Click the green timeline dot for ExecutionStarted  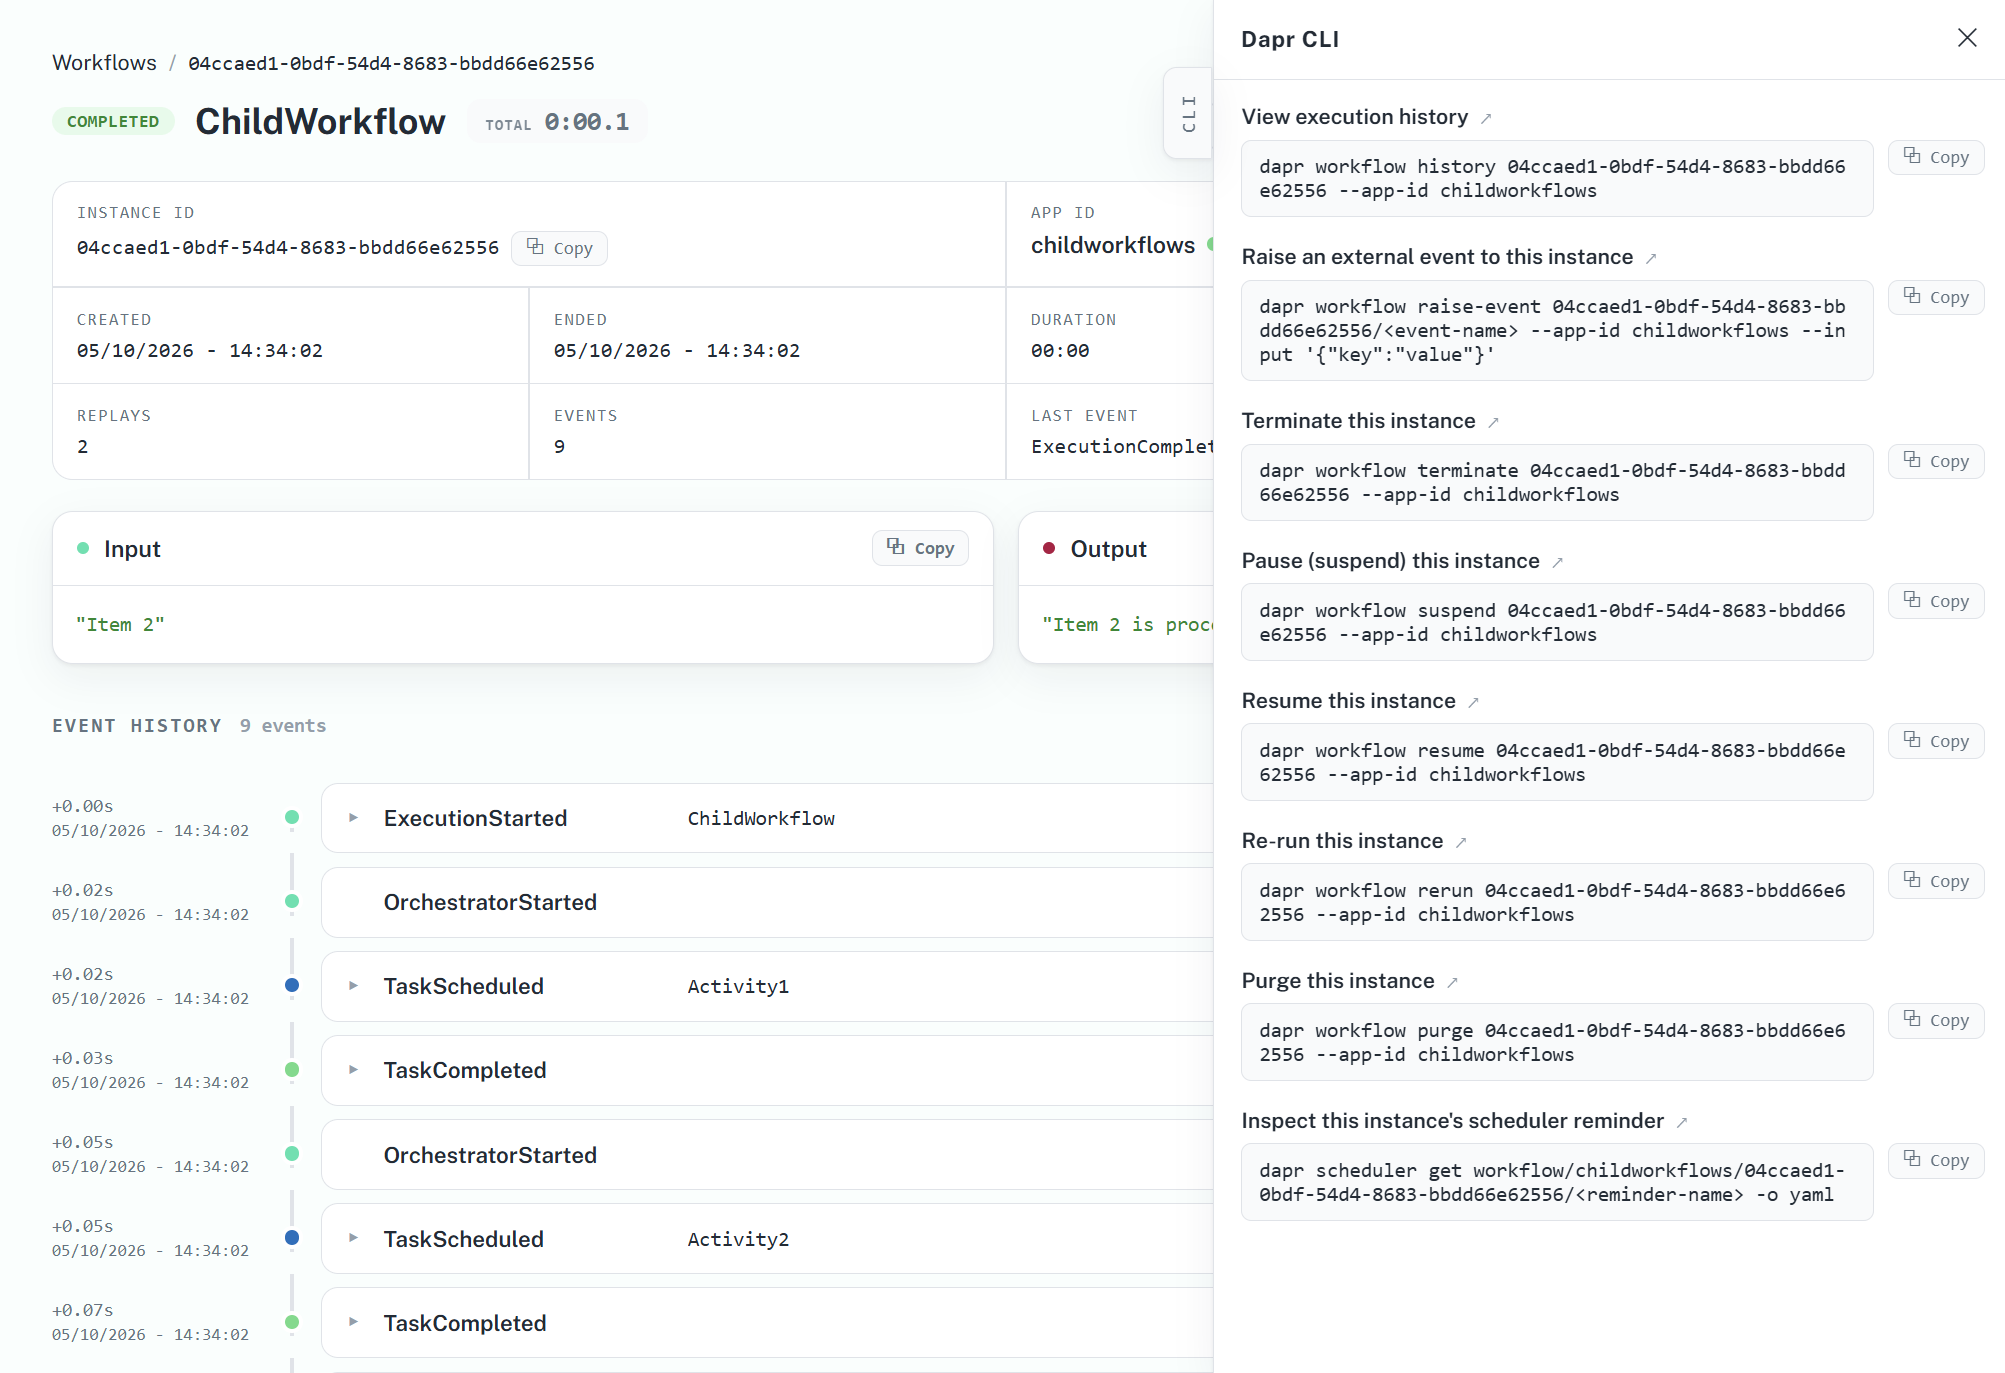[x=292, y=817]
